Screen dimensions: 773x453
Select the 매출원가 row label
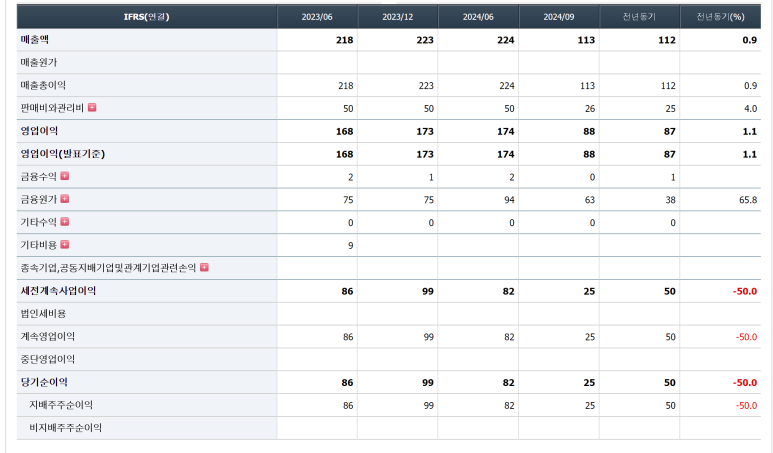pos(39,62)
